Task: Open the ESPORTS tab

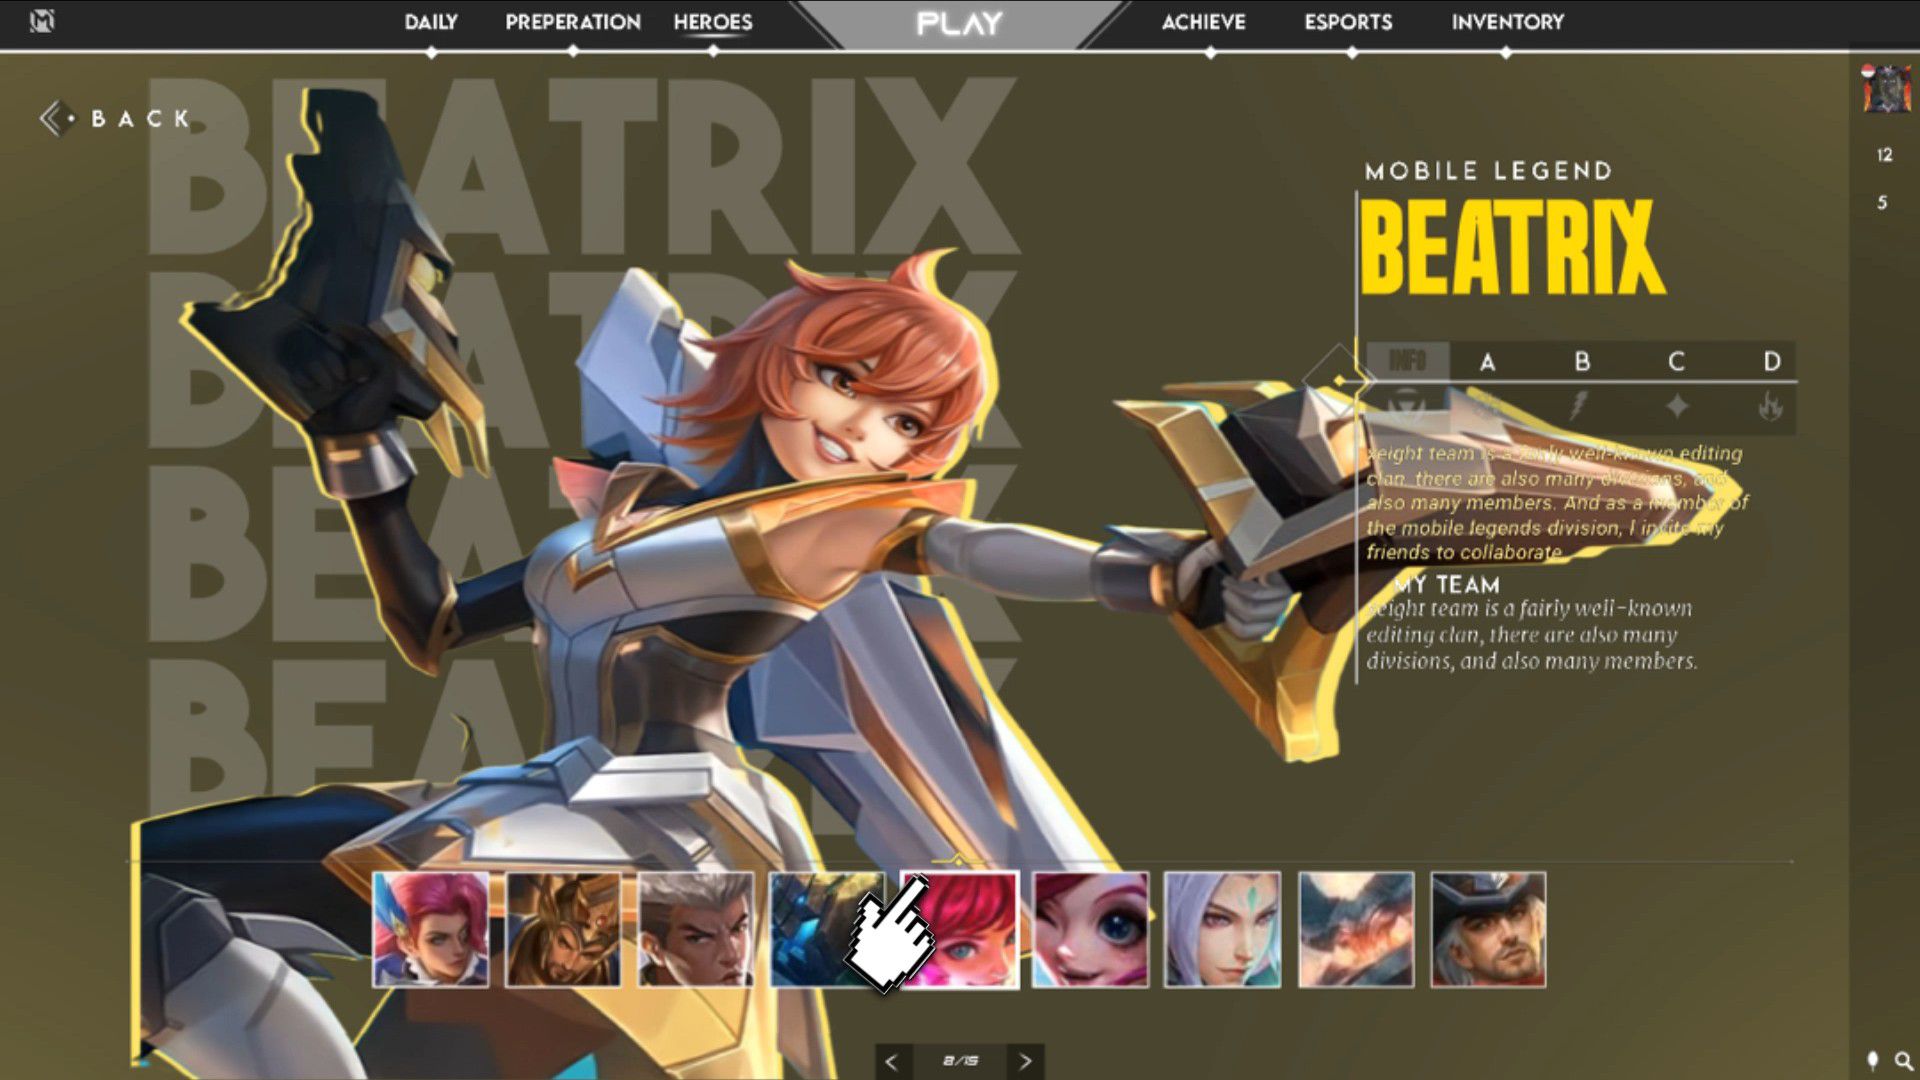Action: (1348, 22)
